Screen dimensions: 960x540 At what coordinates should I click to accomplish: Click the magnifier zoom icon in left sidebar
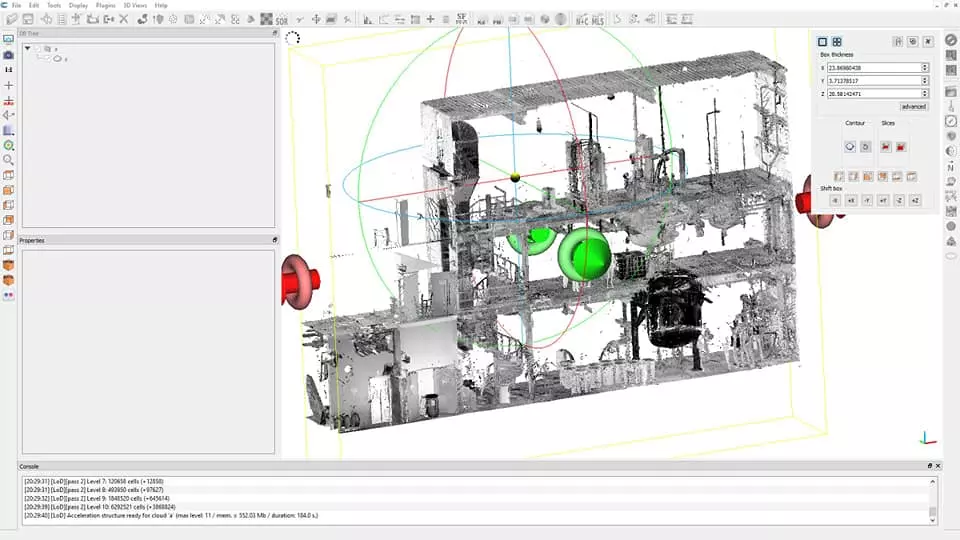(9, 160)
